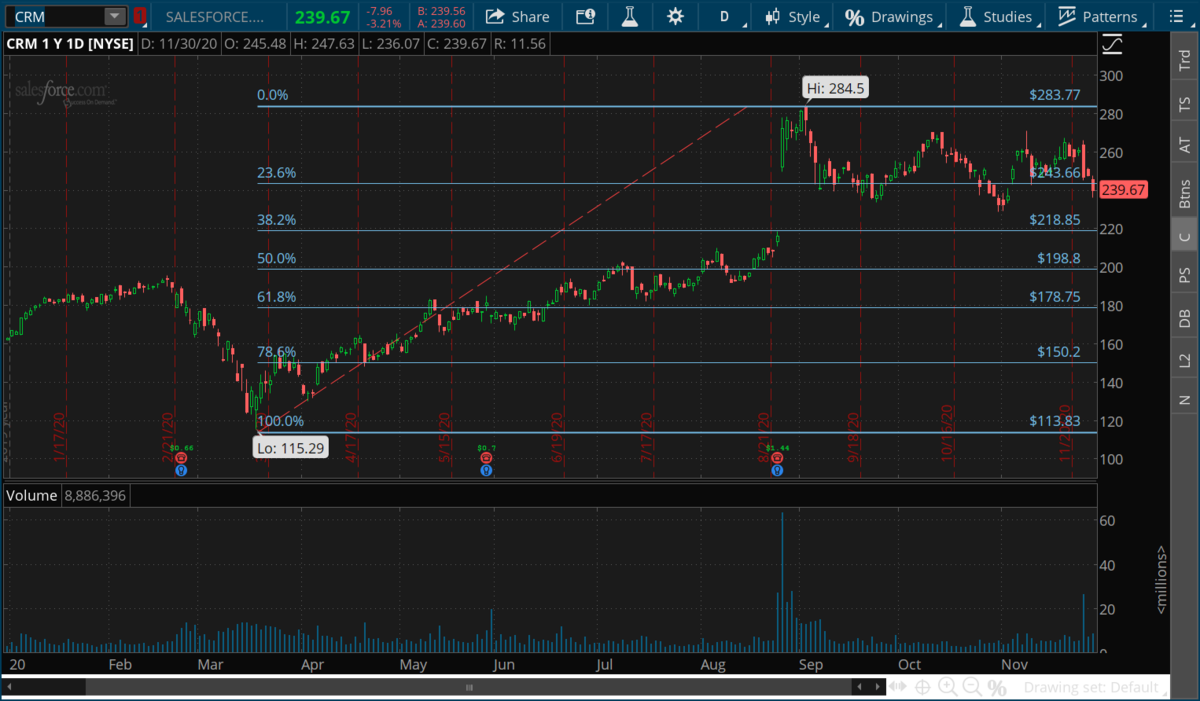
Task: Open the D timeframe dropdown
Action: [725, 16]
